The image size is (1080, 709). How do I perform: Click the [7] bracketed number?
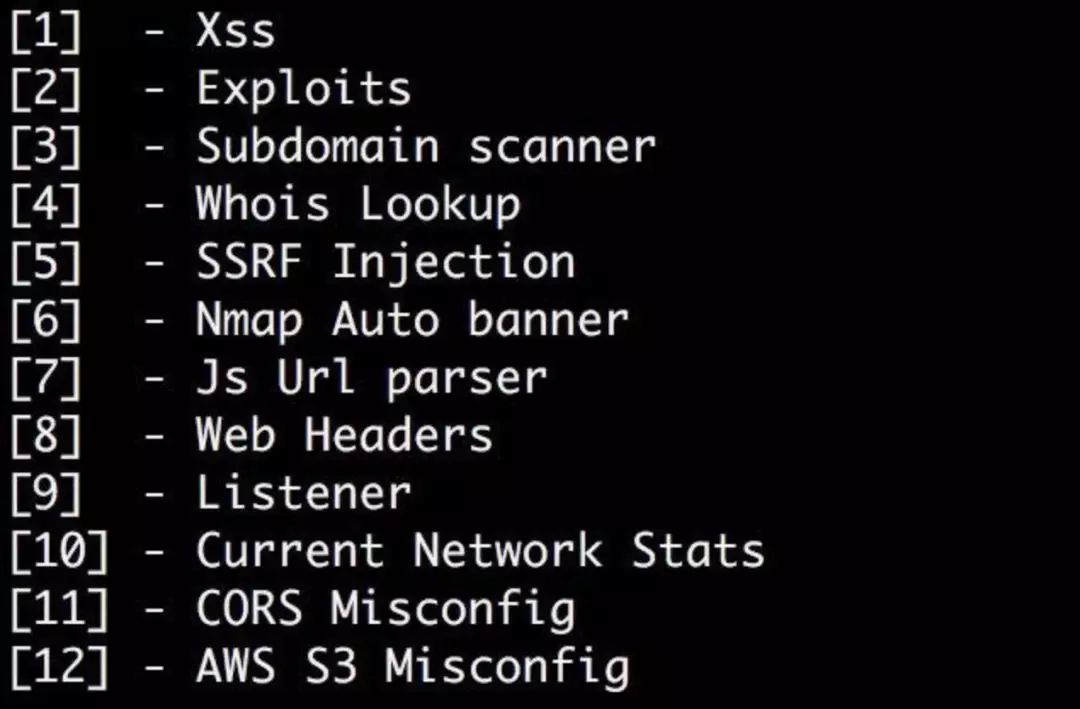pos(46,379)
